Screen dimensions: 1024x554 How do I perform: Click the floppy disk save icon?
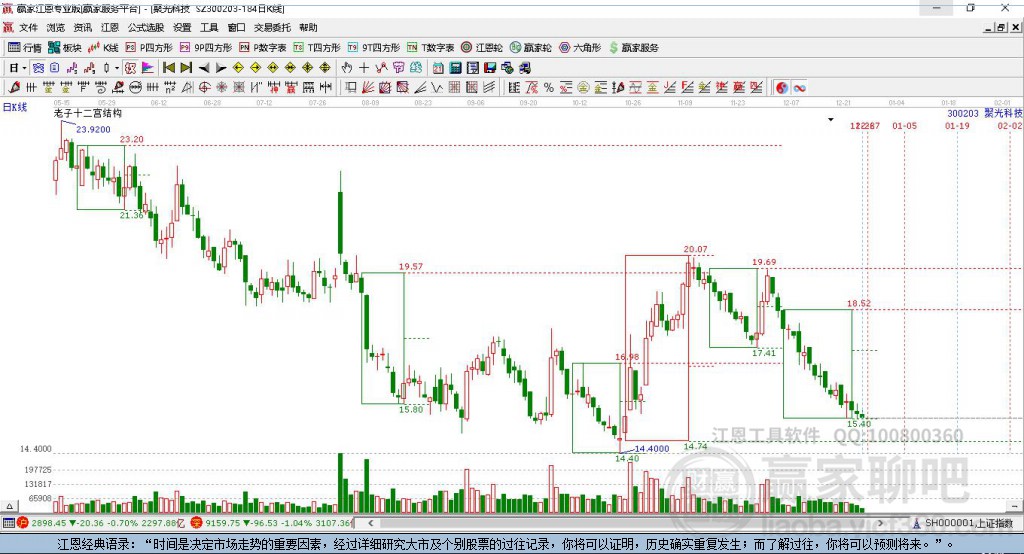click(x=490, y=68)
